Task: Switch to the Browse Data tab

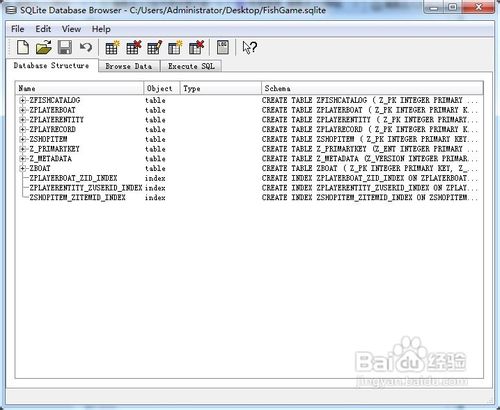Action: coord(129,66)
